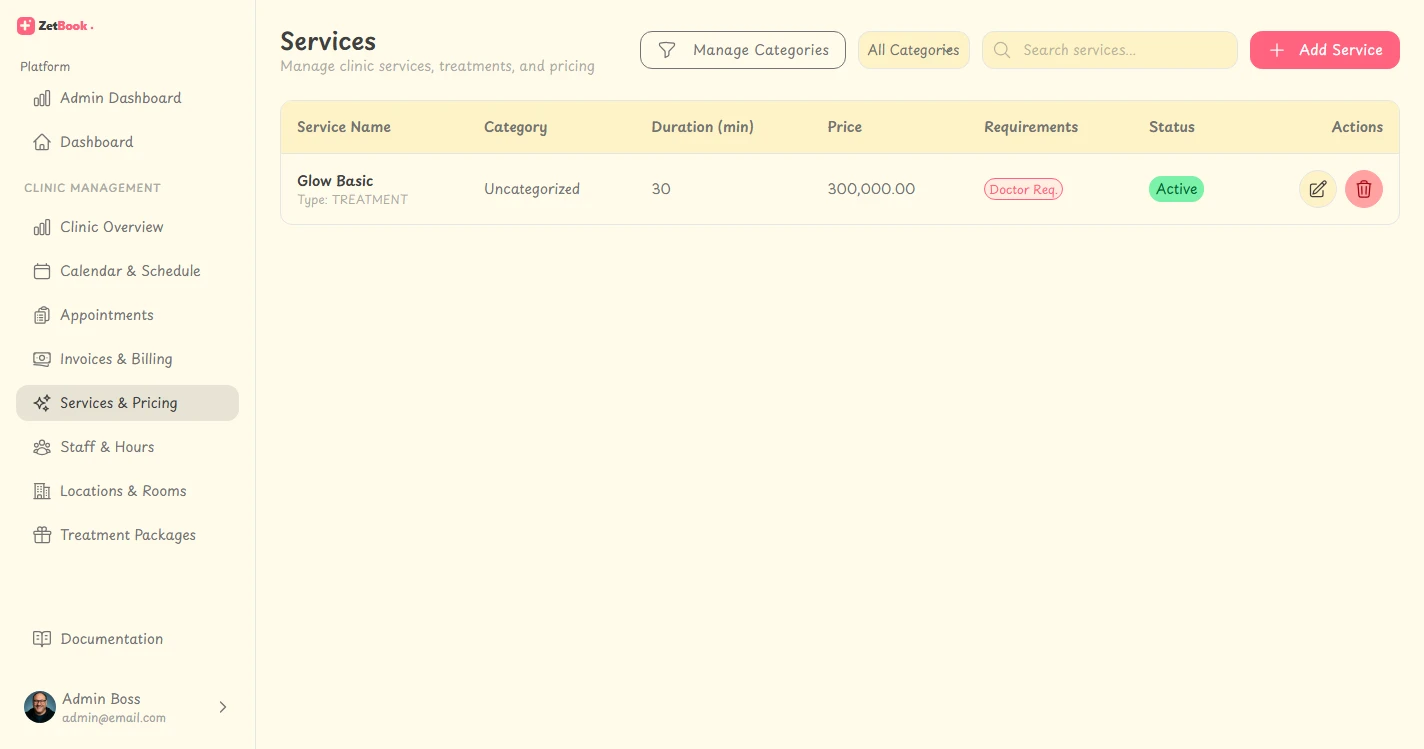Click the Appointments clipboard icon
Image resolution: width=1424 pixels, height=749 pixels.
coord(42,315)
